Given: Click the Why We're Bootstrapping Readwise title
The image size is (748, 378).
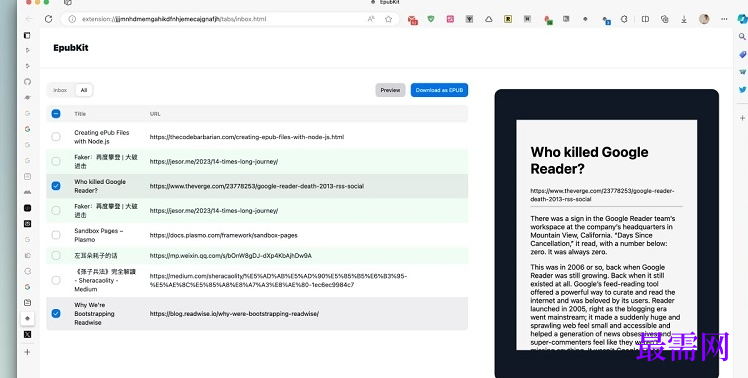Looking at the screenshot, I should click(94, 314).
